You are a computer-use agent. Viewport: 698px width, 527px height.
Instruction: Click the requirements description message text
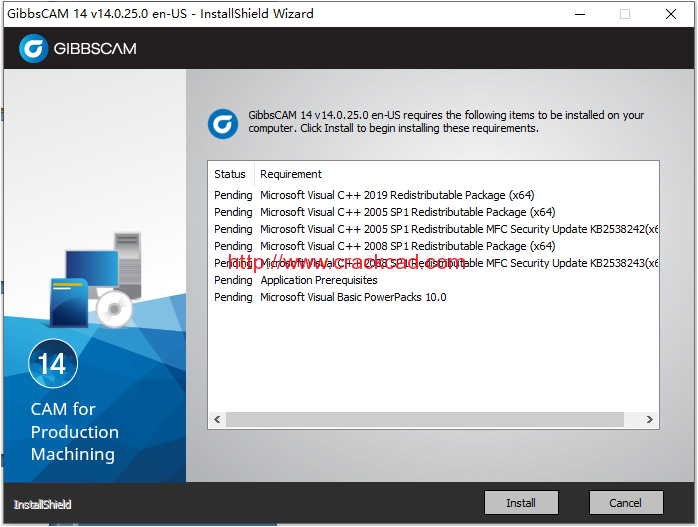click(446, 122)
